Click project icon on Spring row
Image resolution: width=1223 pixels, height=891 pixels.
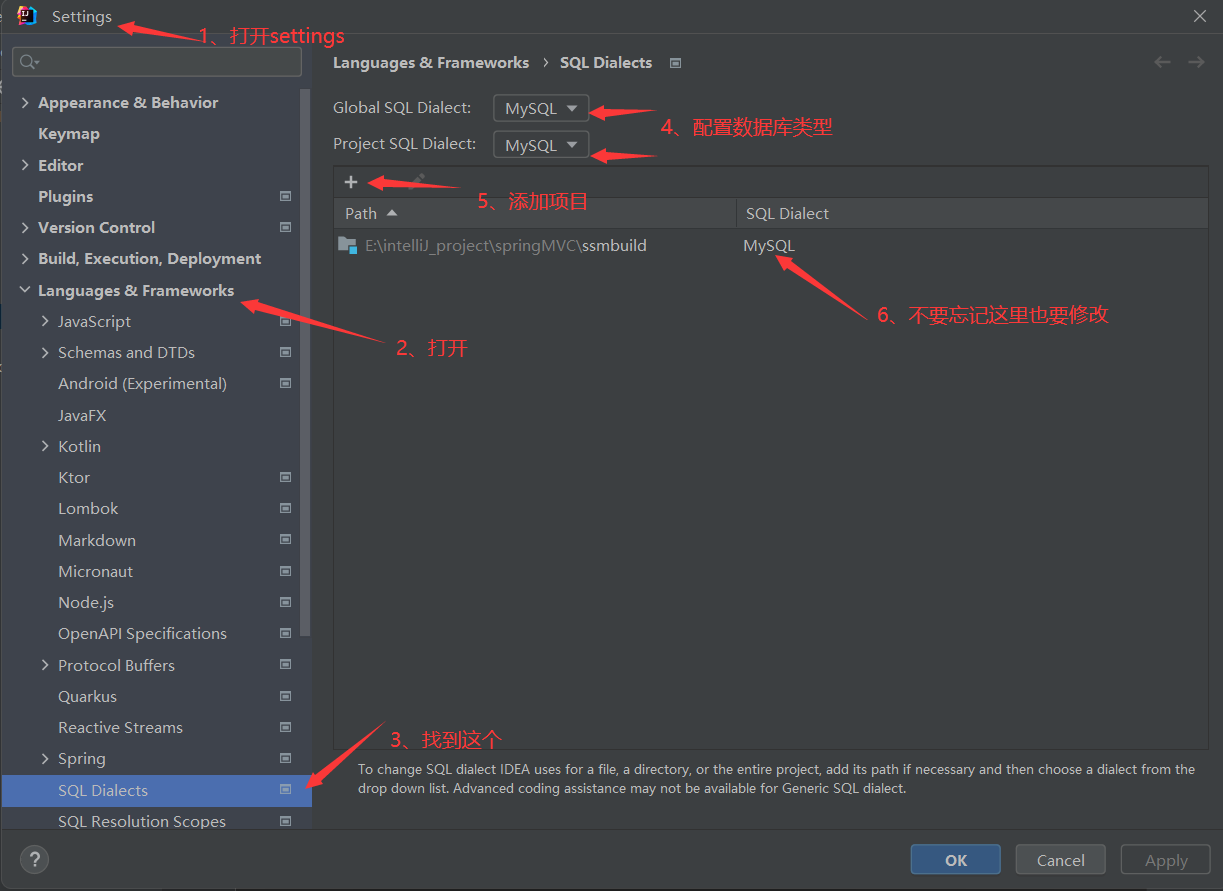[x=285, y=759]
